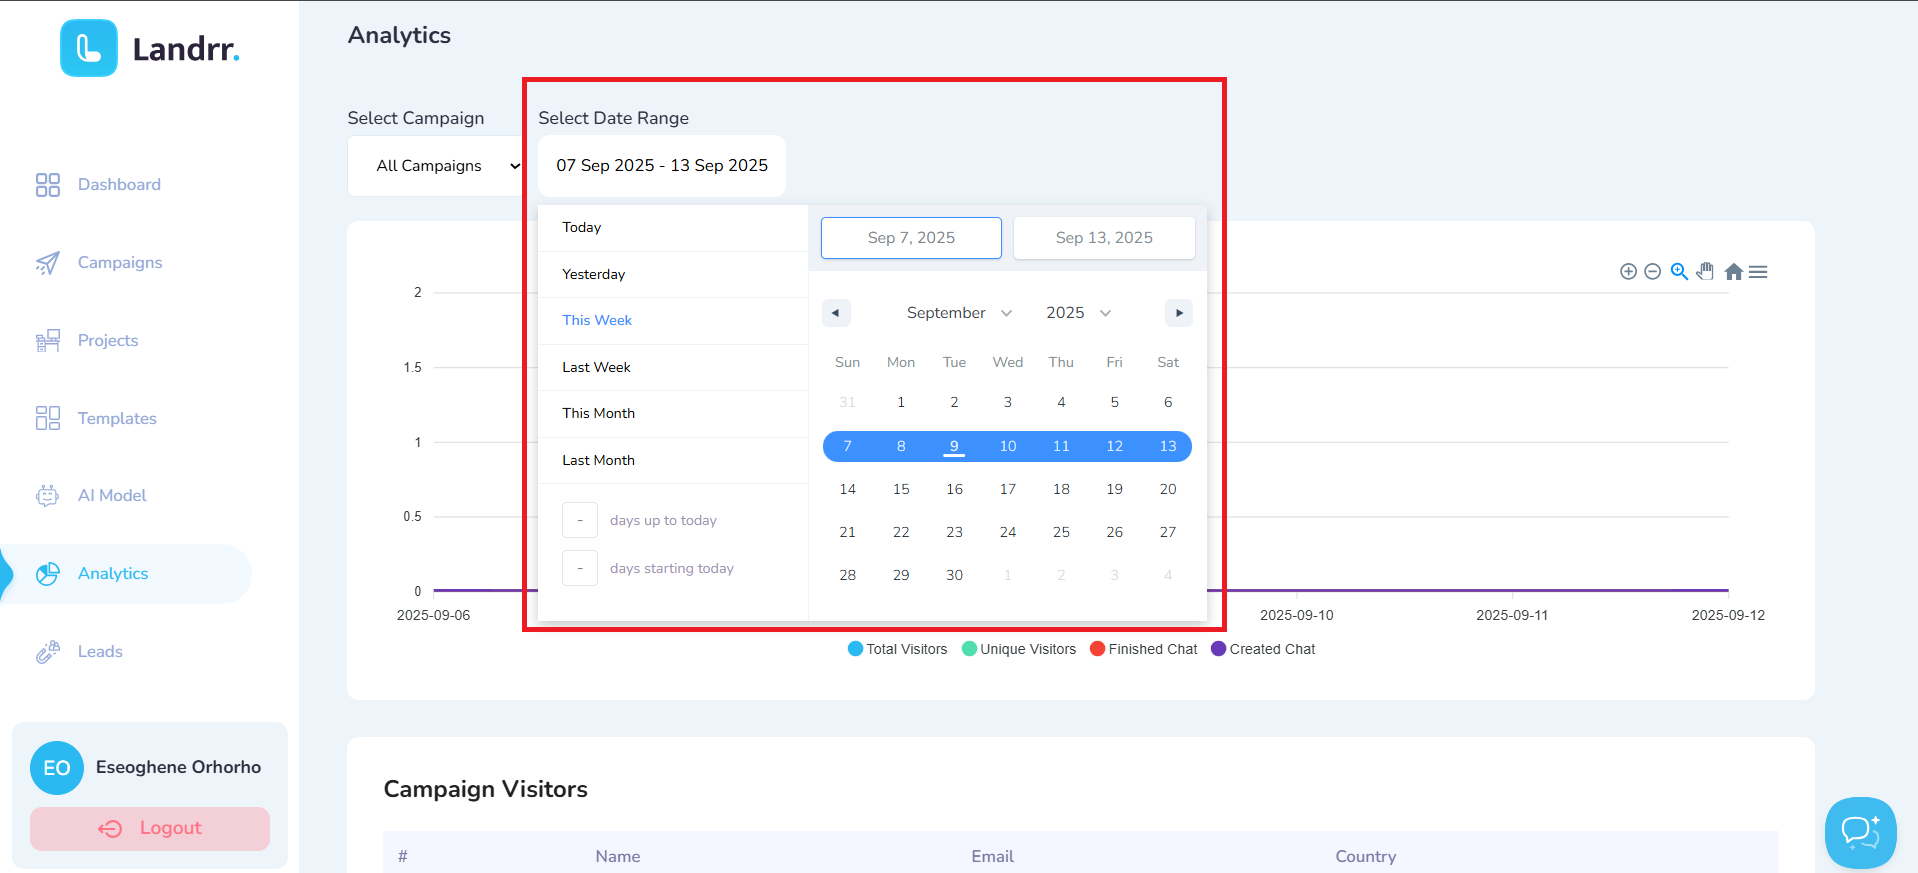Open Leads from the sidebar

(100, 651)
